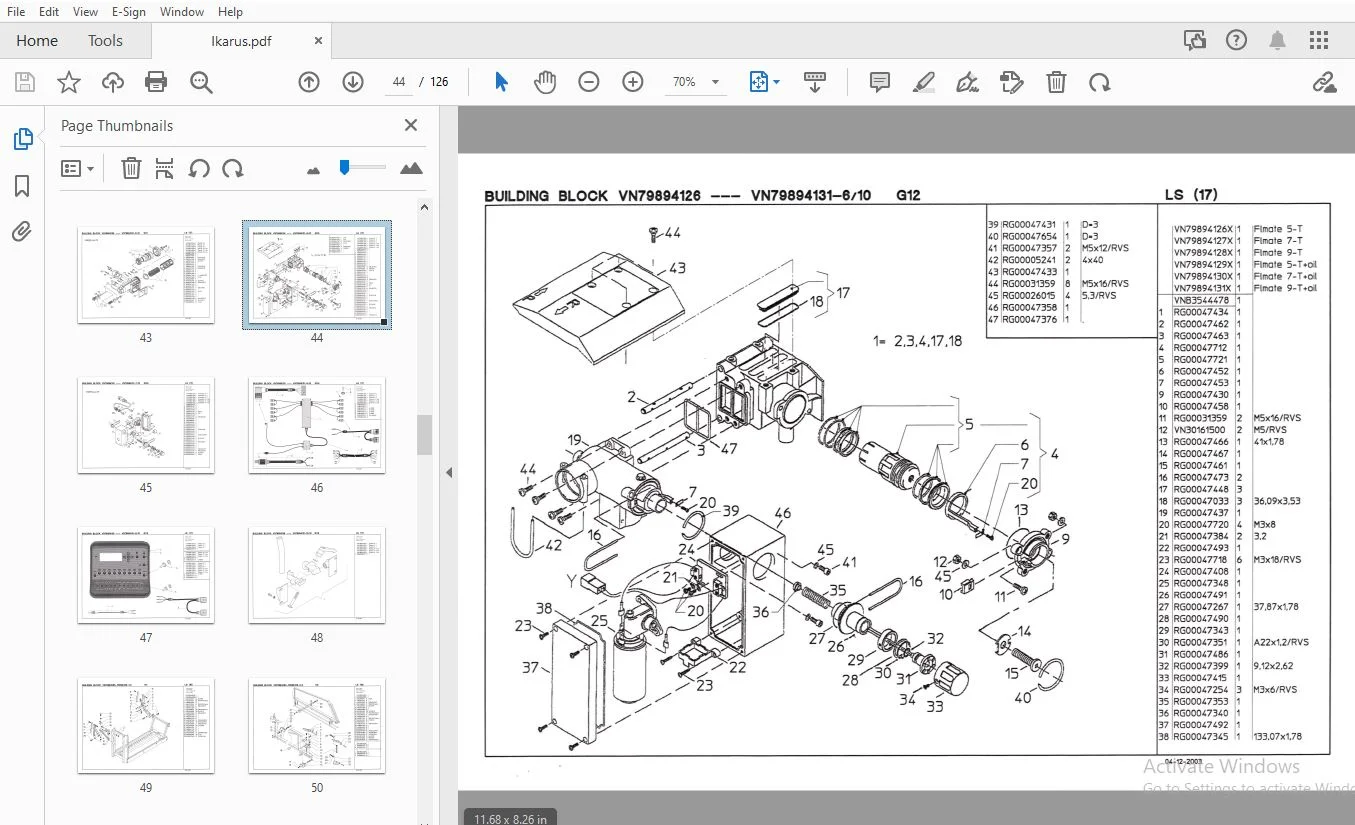Select the highlight text tool

(924, 82)
